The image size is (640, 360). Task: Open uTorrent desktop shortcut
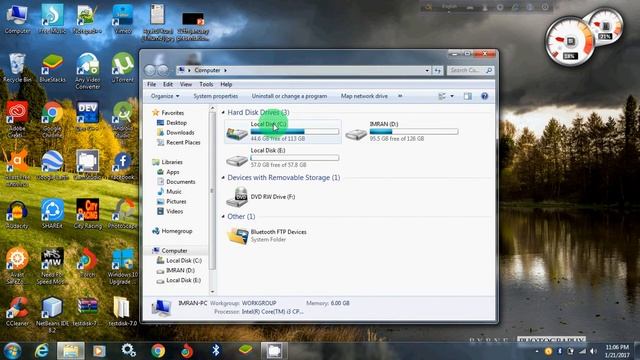(x=123, y=67)
